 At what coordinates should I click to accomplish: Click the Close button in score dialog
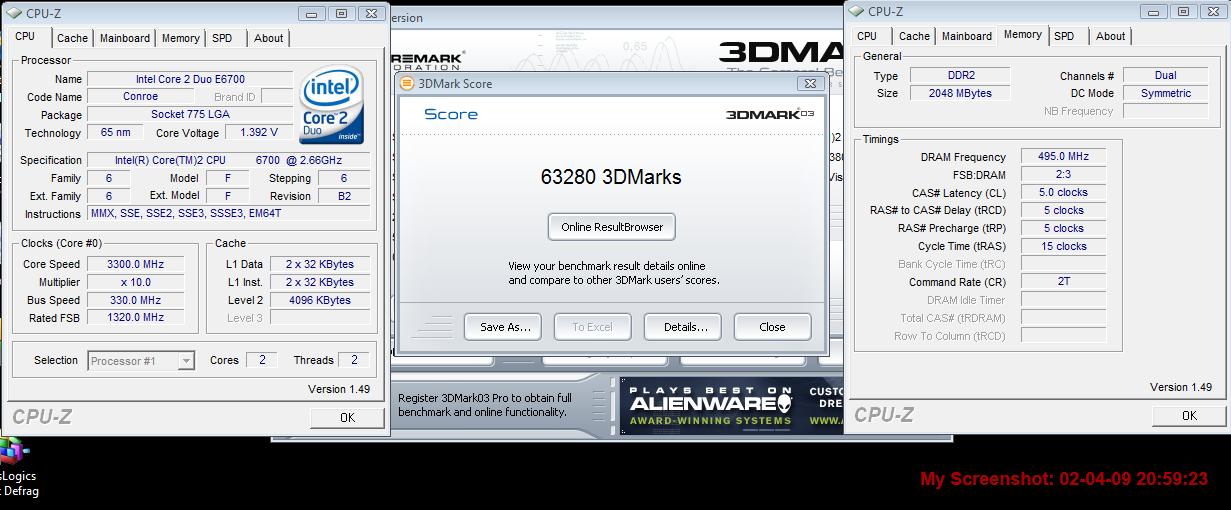click(x=772, y=327)
